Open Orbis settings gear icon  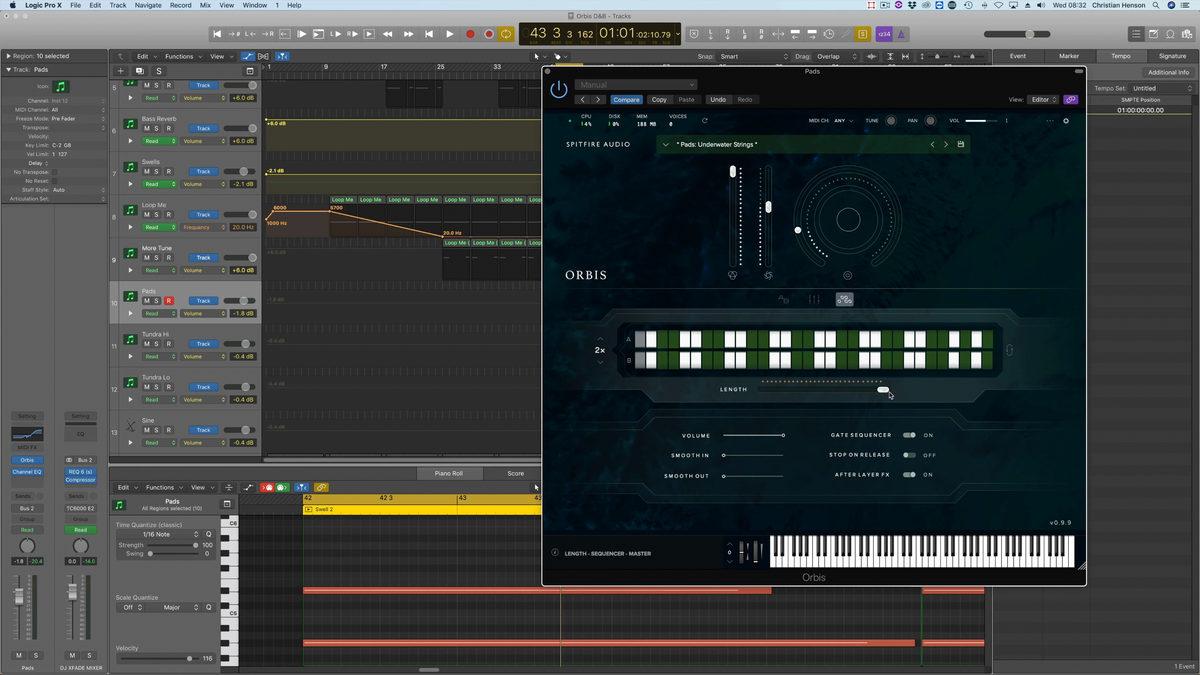coord(1066,121)
